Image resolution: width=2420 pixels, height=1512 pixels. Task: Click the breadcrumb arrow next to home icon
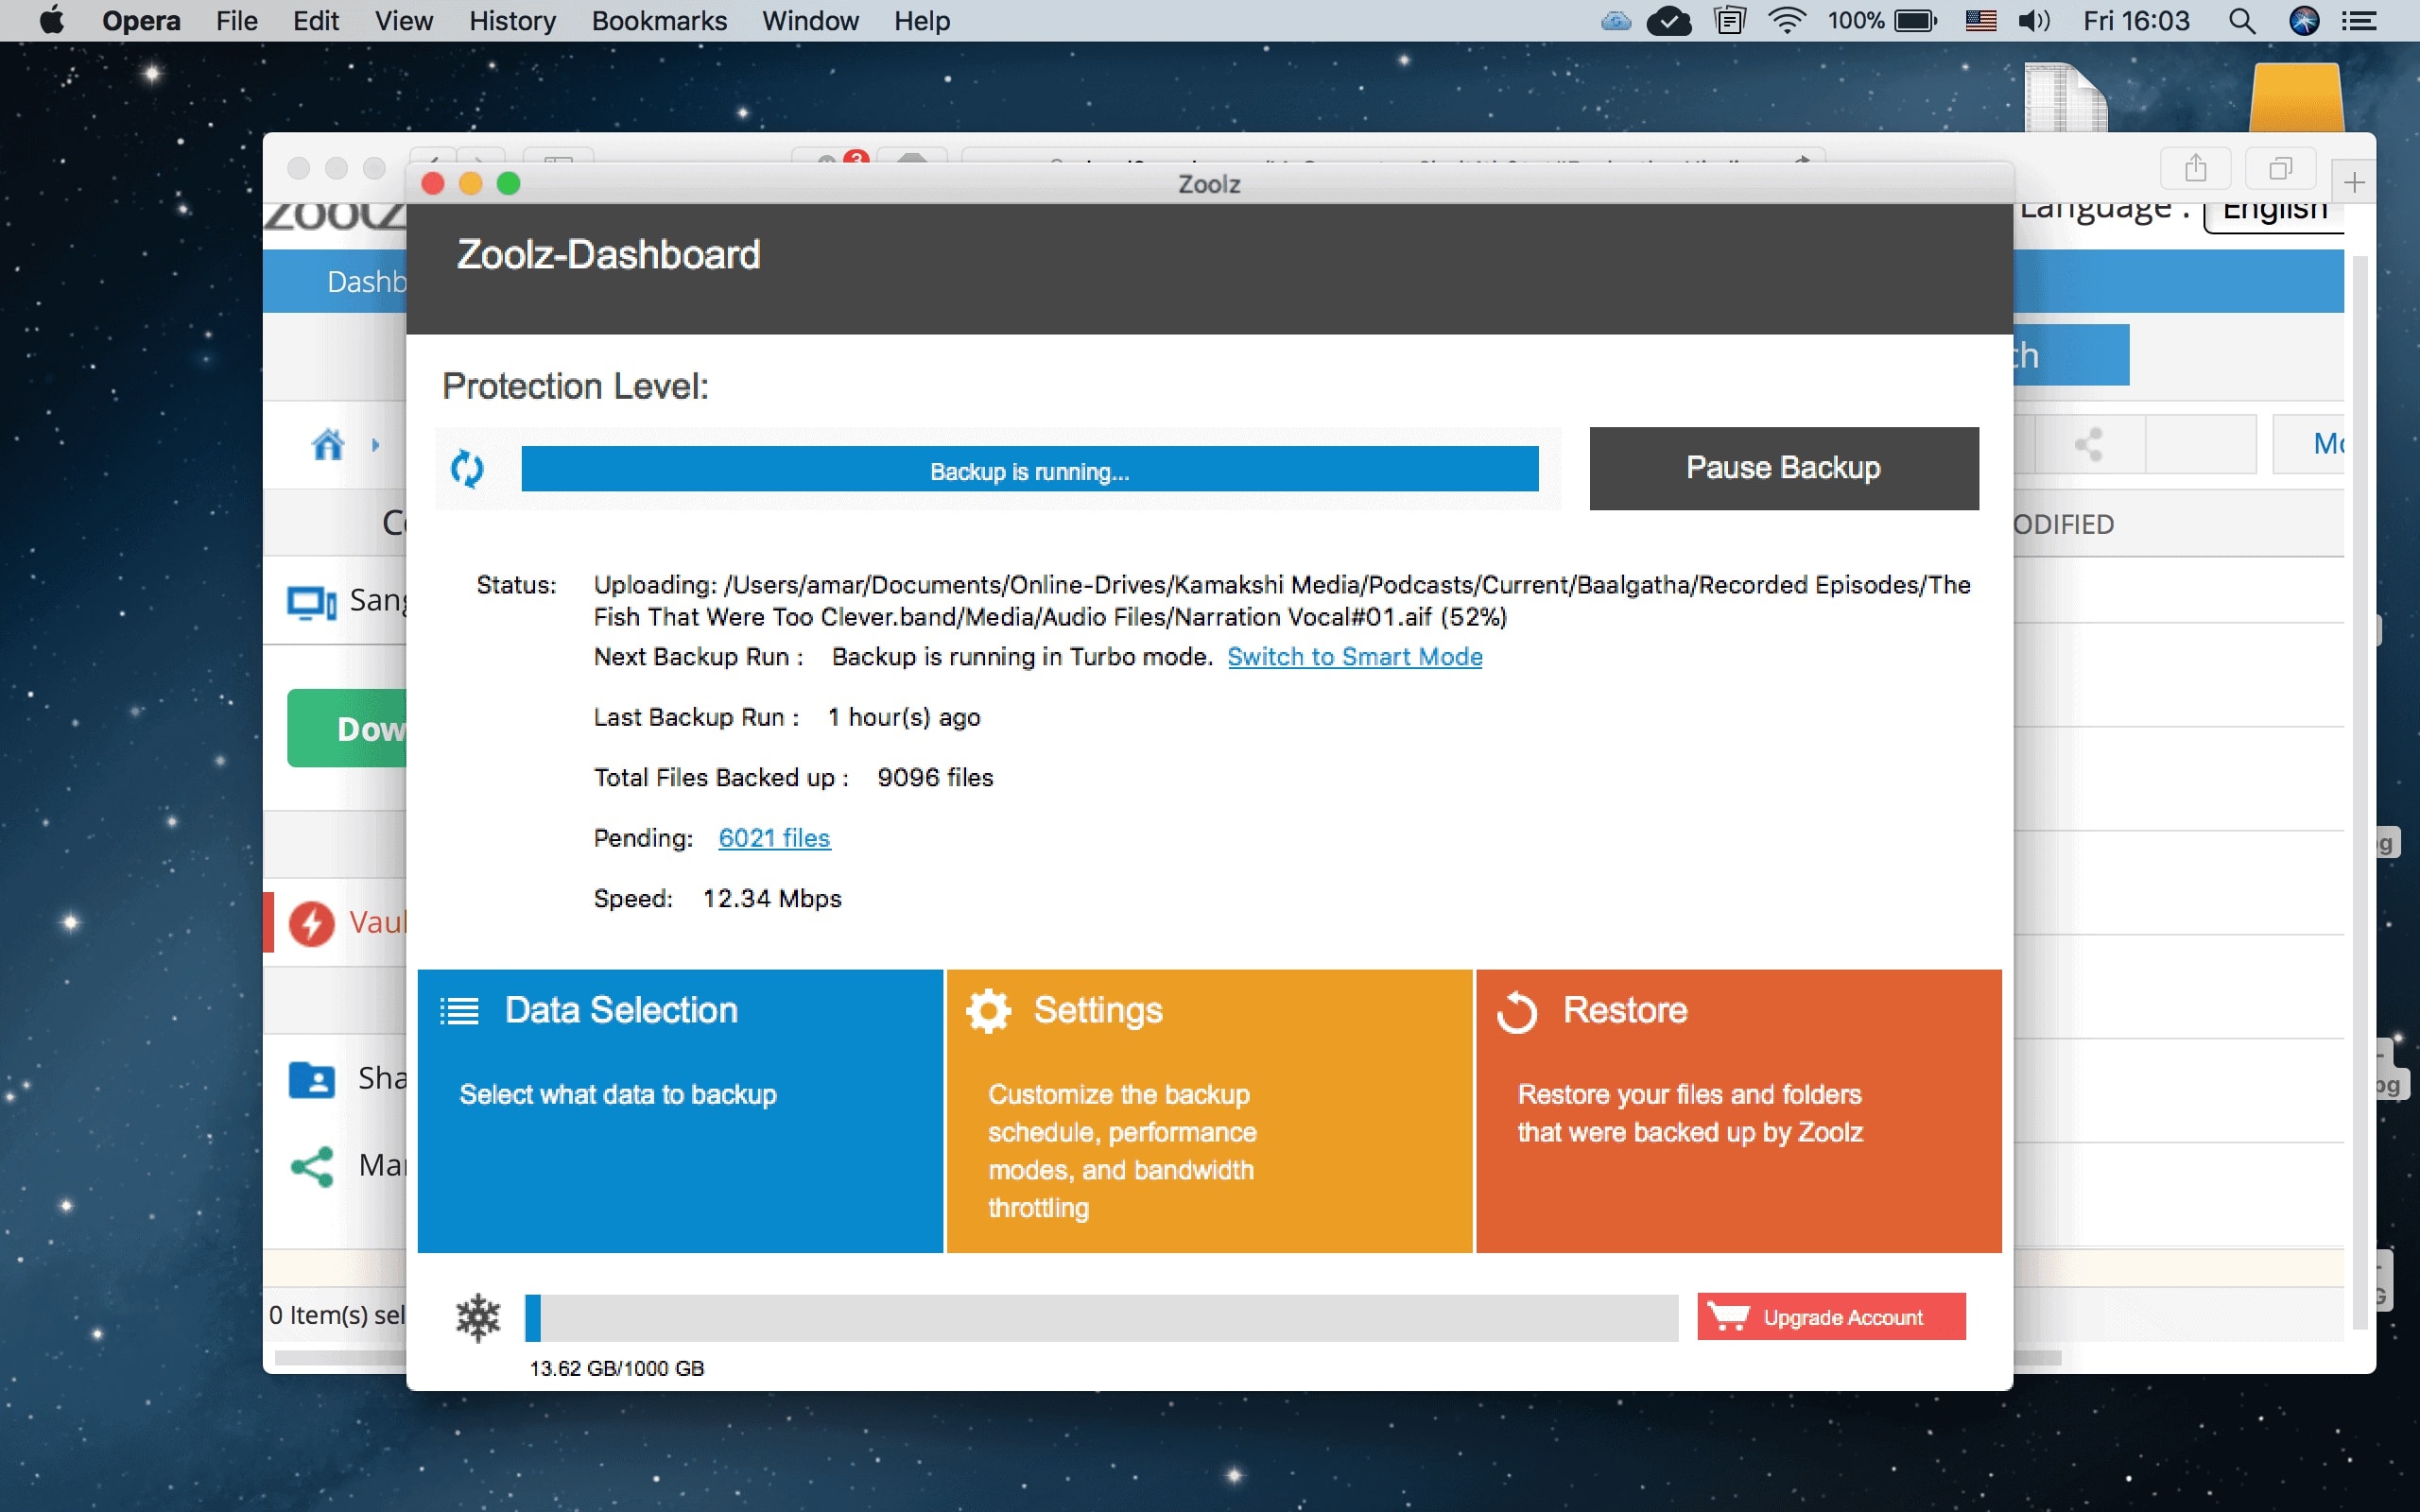click(375, 444)
